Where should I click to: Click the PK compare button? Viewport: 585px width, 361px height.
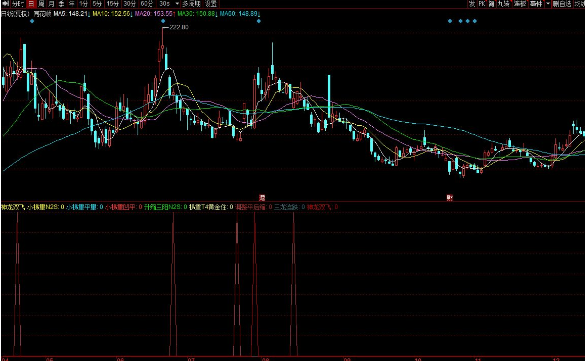pyautogui.click(x=482, y=4)
